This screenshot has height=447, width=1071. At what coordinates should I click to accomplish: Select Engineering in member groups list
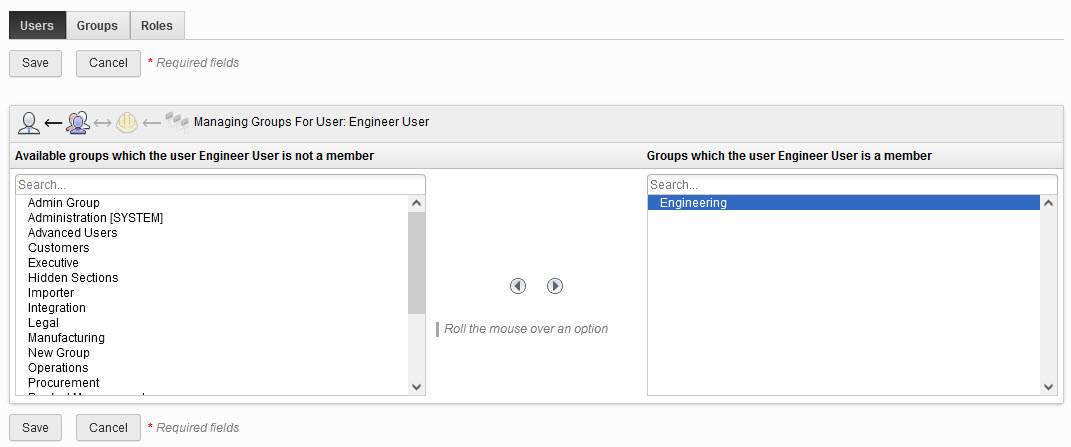(x=844, y=203)
